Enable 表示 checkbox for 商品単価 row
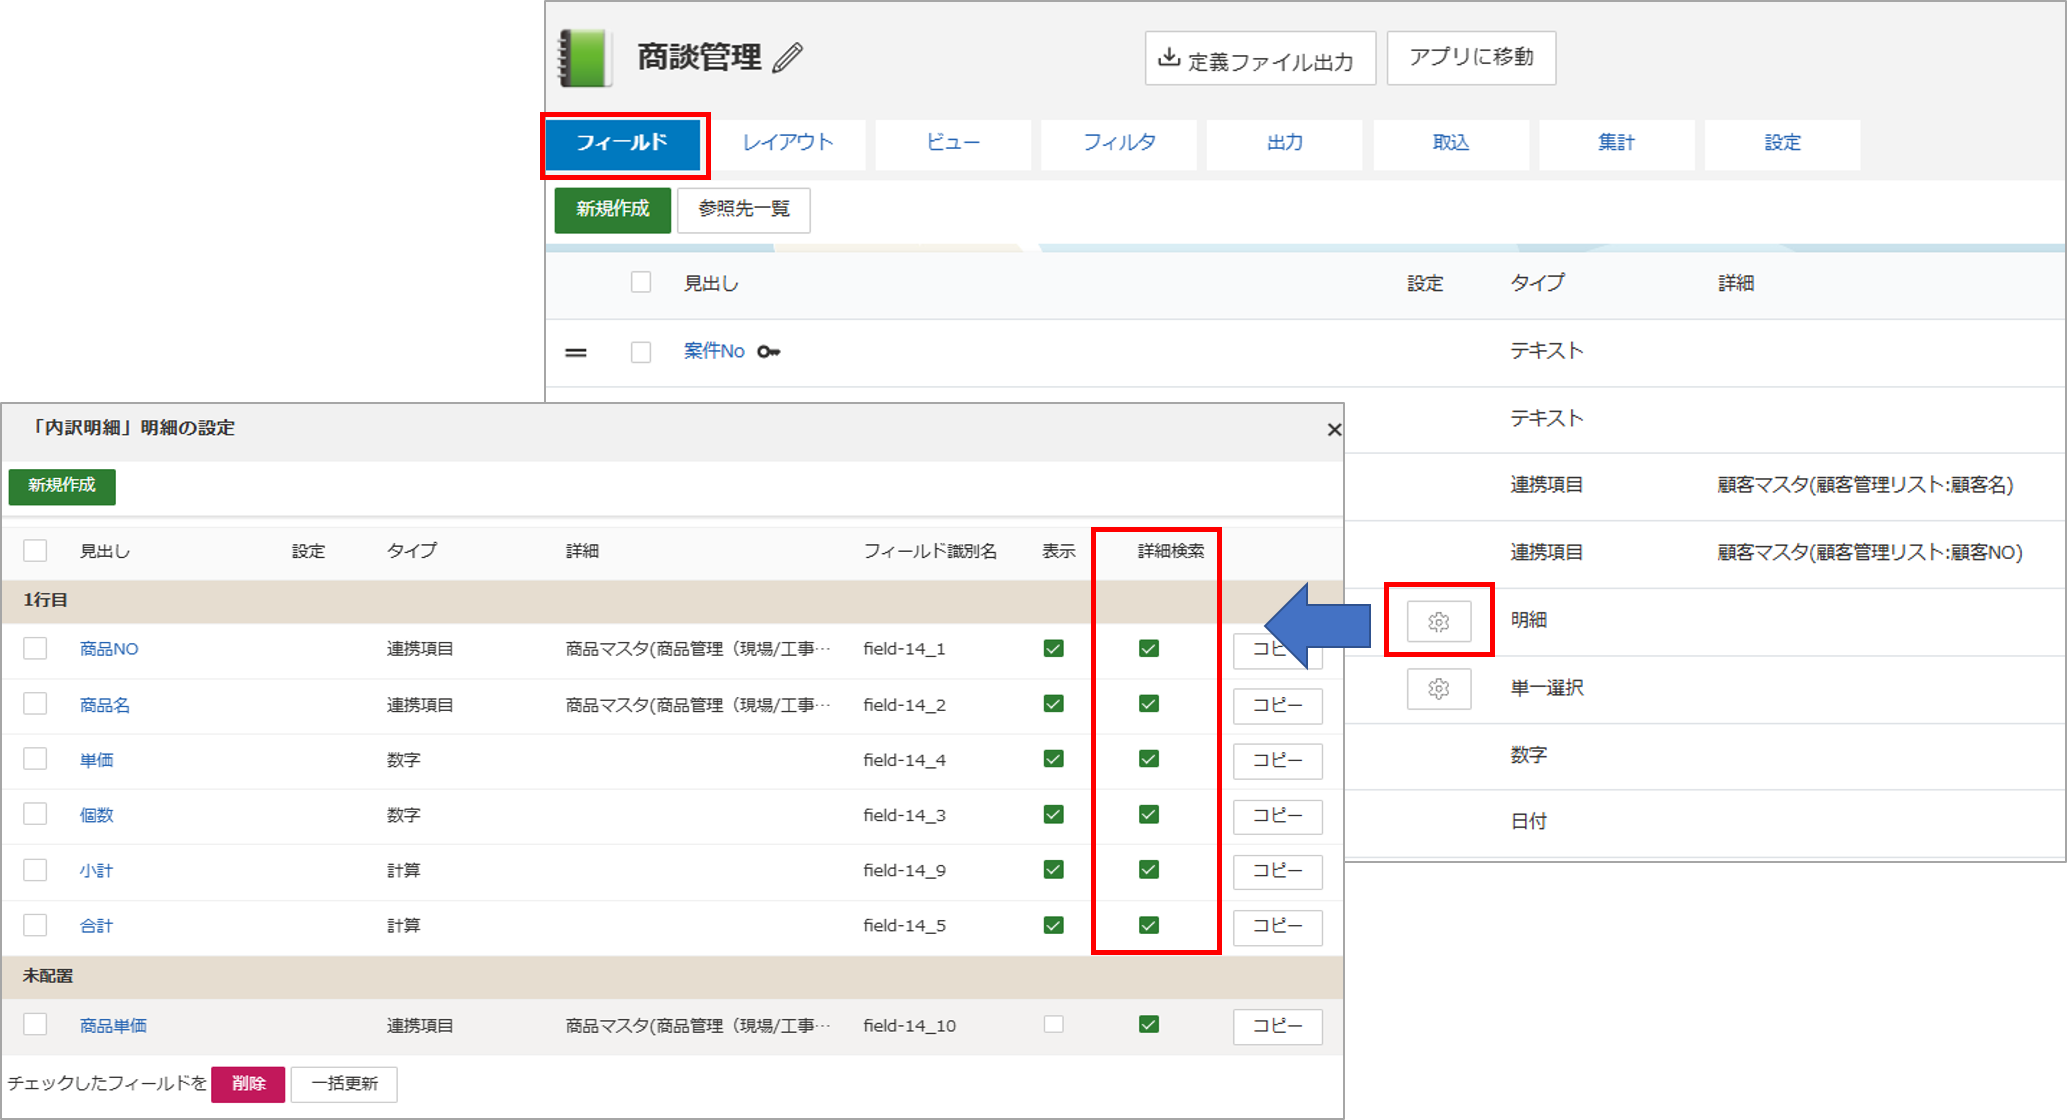2067x1120 pixels. click(x=1053, y=1024)
